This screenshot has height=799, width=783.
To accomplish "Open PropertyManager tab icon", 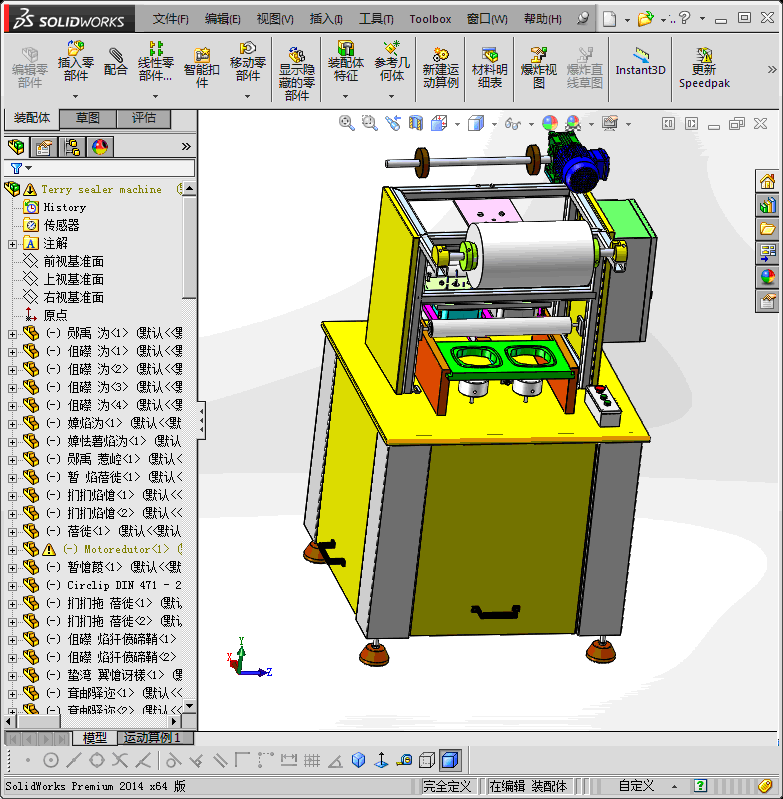I will (x=44, y=147).
